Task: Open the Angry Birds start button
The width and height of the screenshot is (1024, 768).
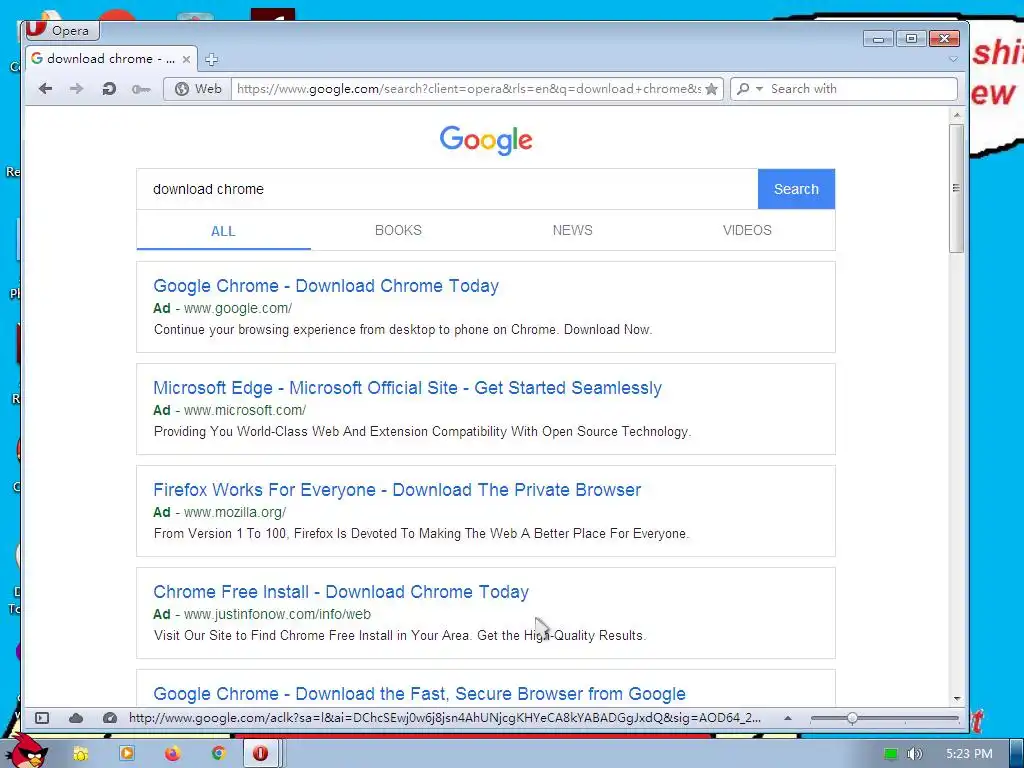Action: coord(26,751)
